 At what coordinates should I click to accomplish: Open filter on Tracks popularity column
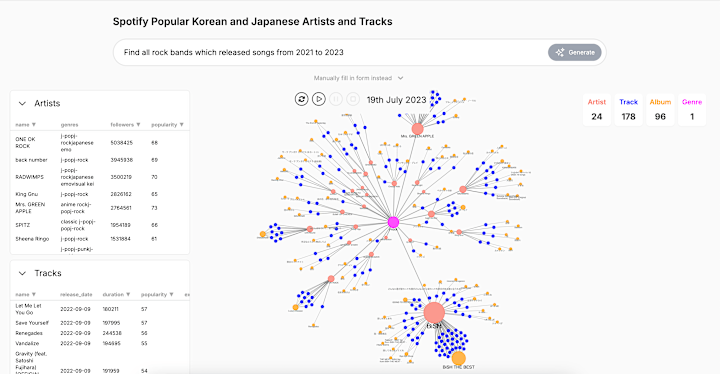pos(171,295)
